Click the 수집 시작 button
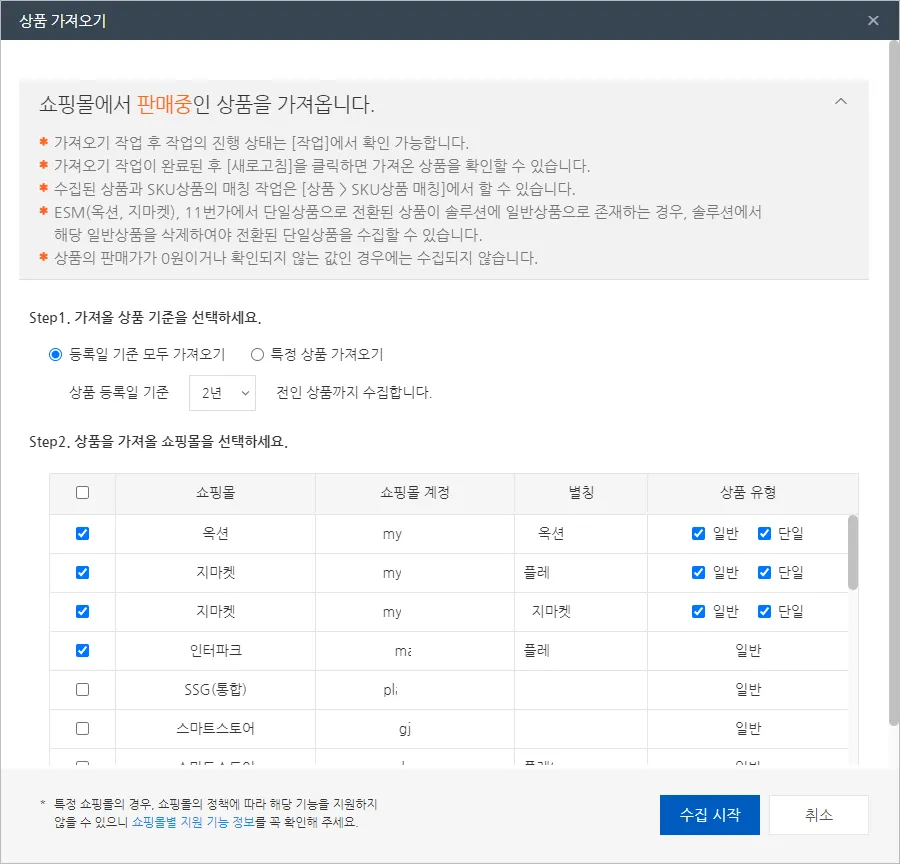The width and height of the screenshot is (900, 864). pos(710,815)
